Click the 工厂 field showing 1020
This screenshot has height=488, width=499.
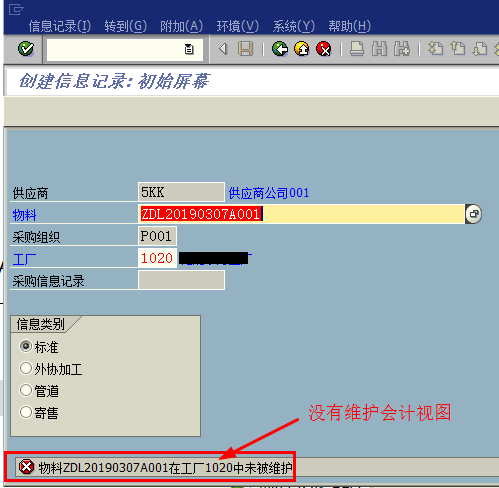(157, 258)
